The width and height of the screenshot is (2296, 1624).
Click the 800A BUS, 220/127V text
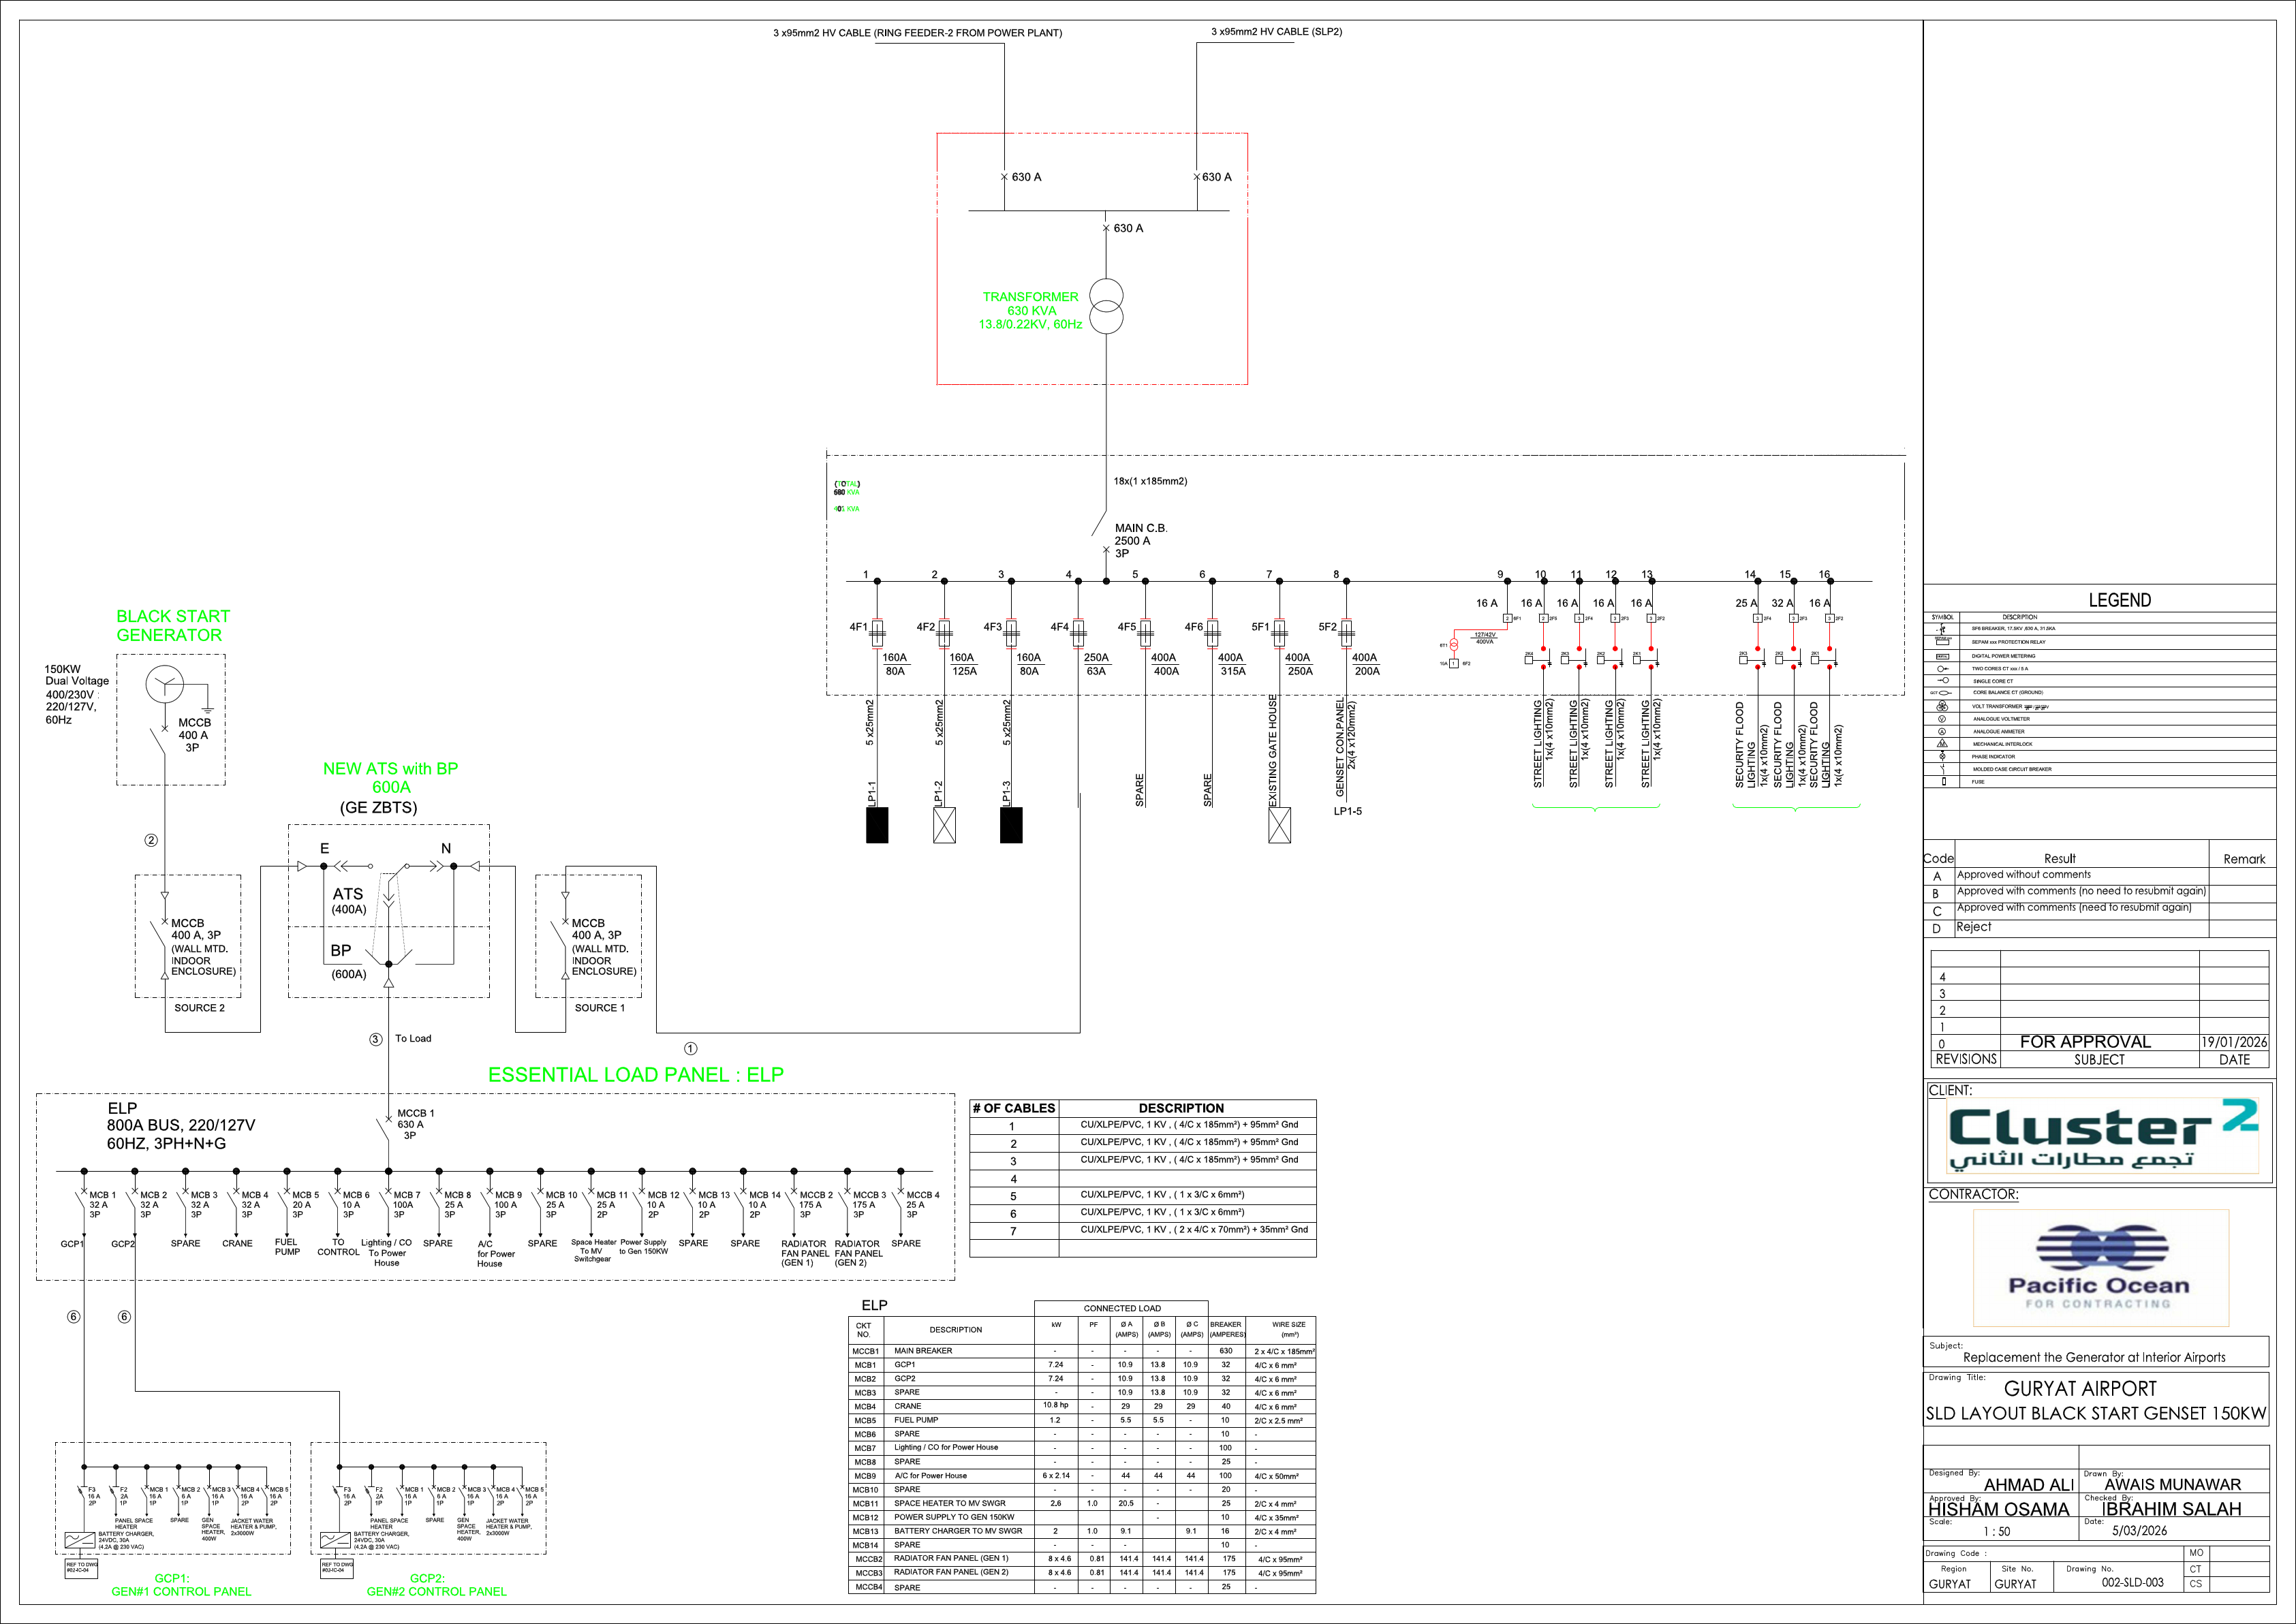181,1125
